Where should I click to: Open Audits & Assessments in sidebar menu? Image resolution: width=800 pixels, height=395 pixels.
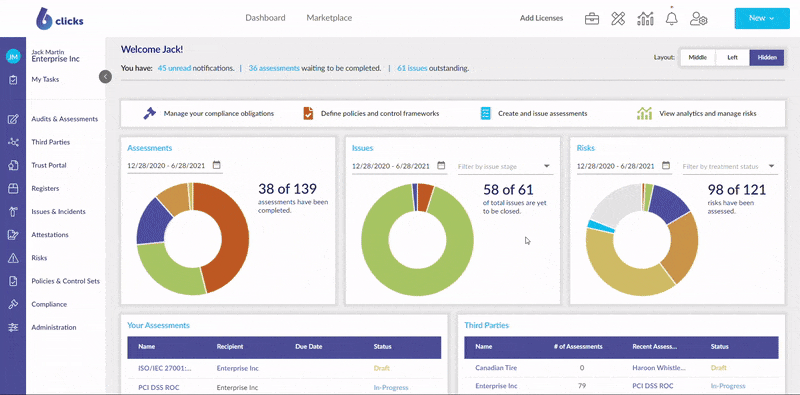64,119
